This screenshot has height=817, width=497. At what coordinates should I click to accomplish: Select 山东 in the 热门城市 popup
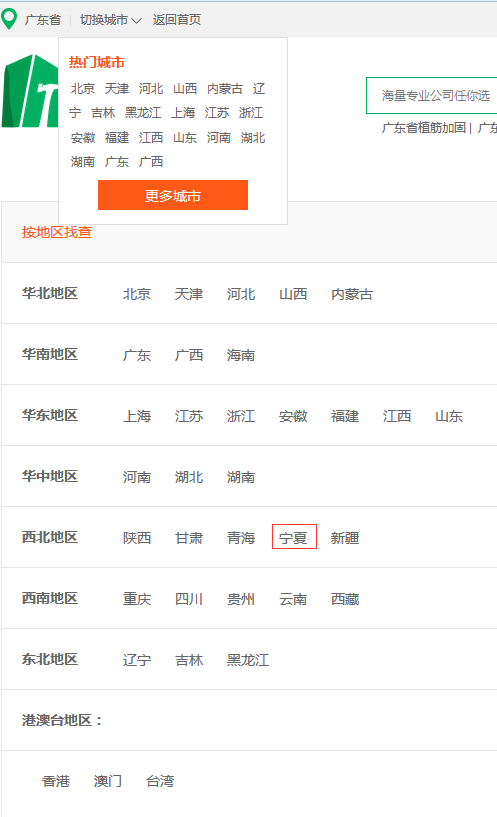pos(185,138)
